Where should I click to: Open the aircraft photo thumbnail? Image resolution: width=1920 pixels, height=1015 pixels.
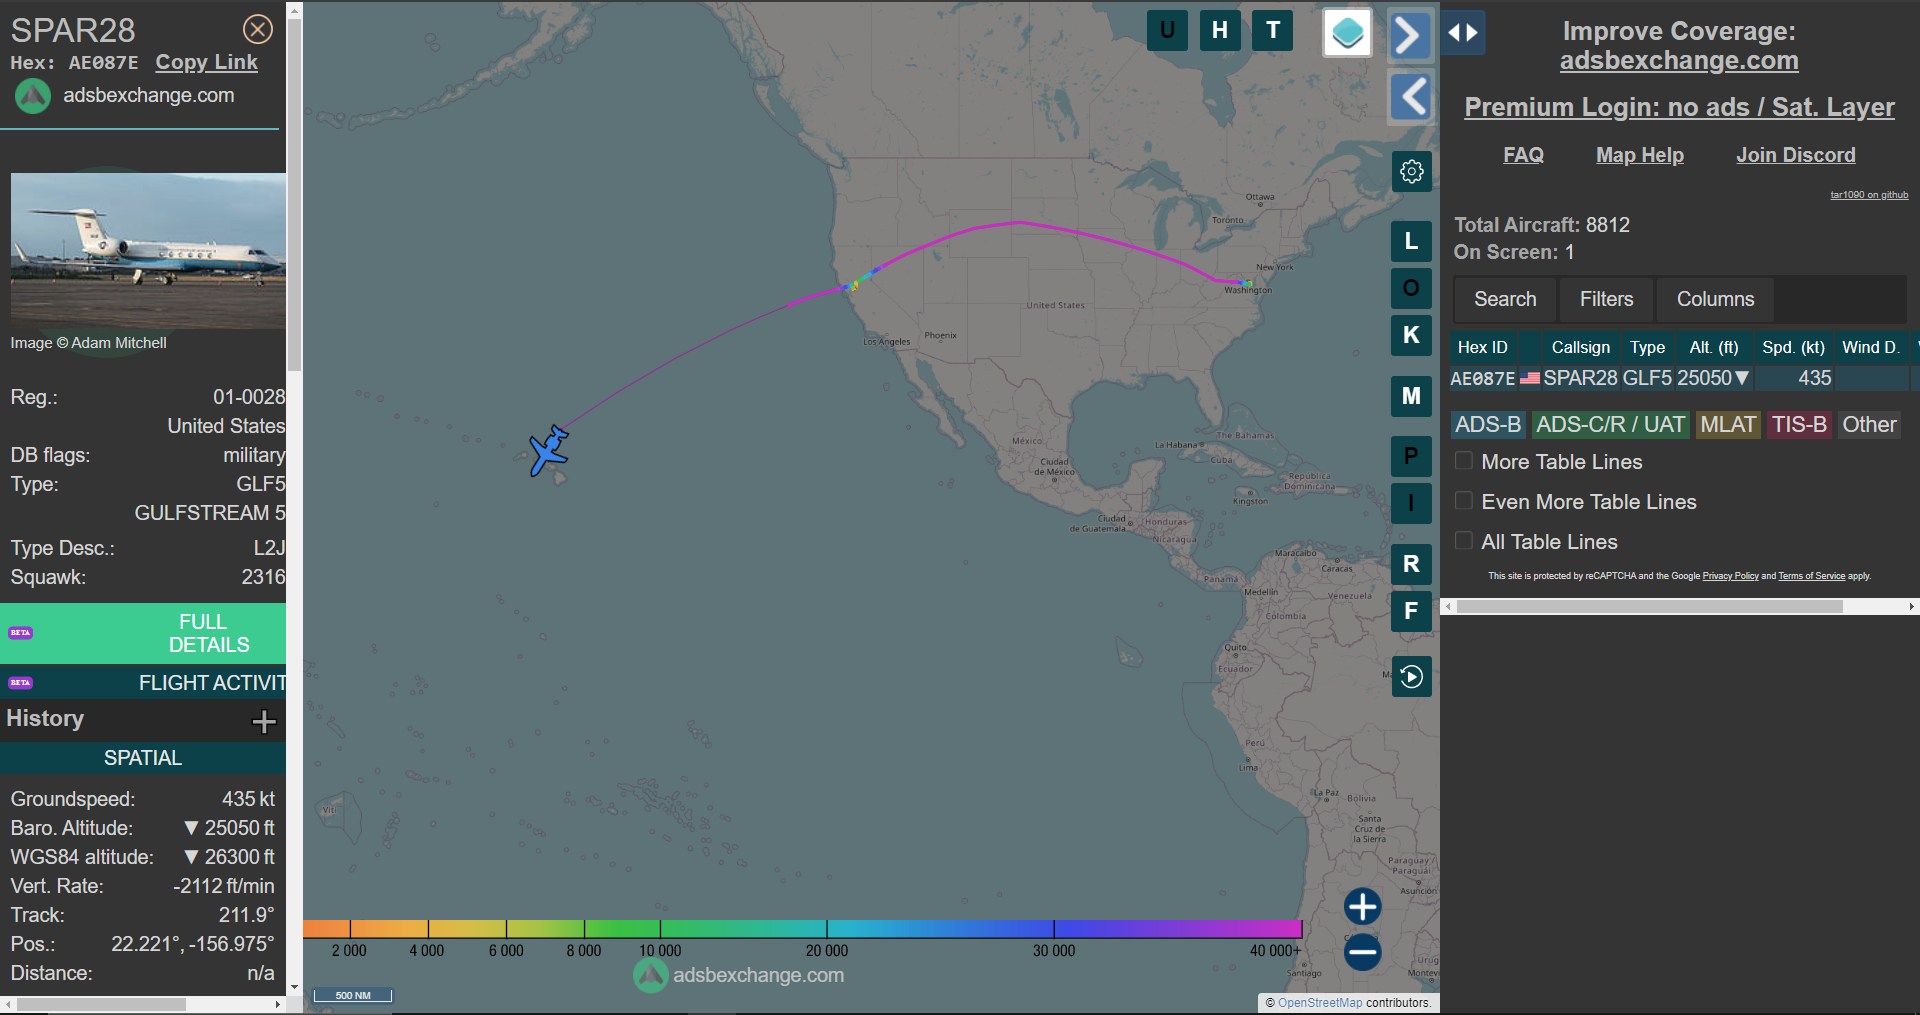pos(148,250)
